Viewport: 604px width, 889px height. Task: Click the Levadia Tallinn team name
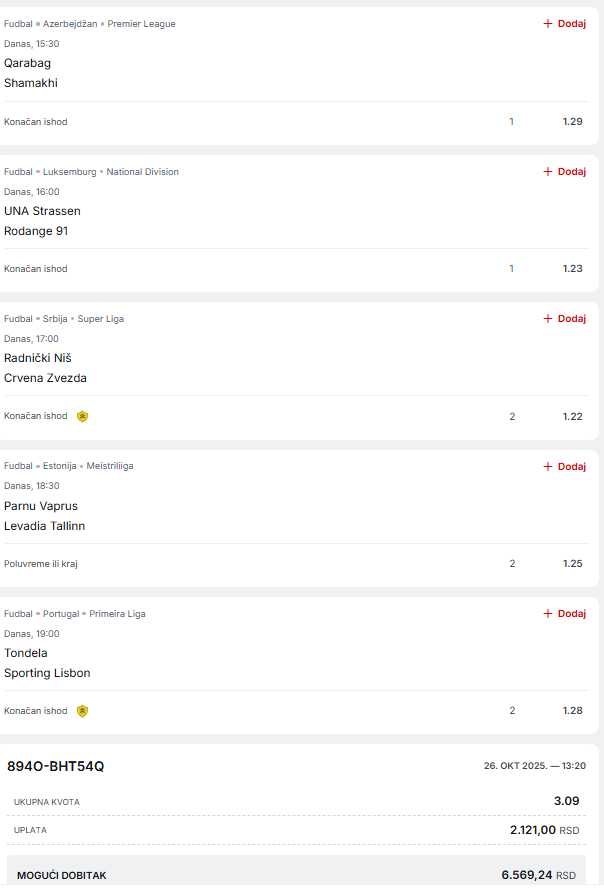tap(45, 526)
